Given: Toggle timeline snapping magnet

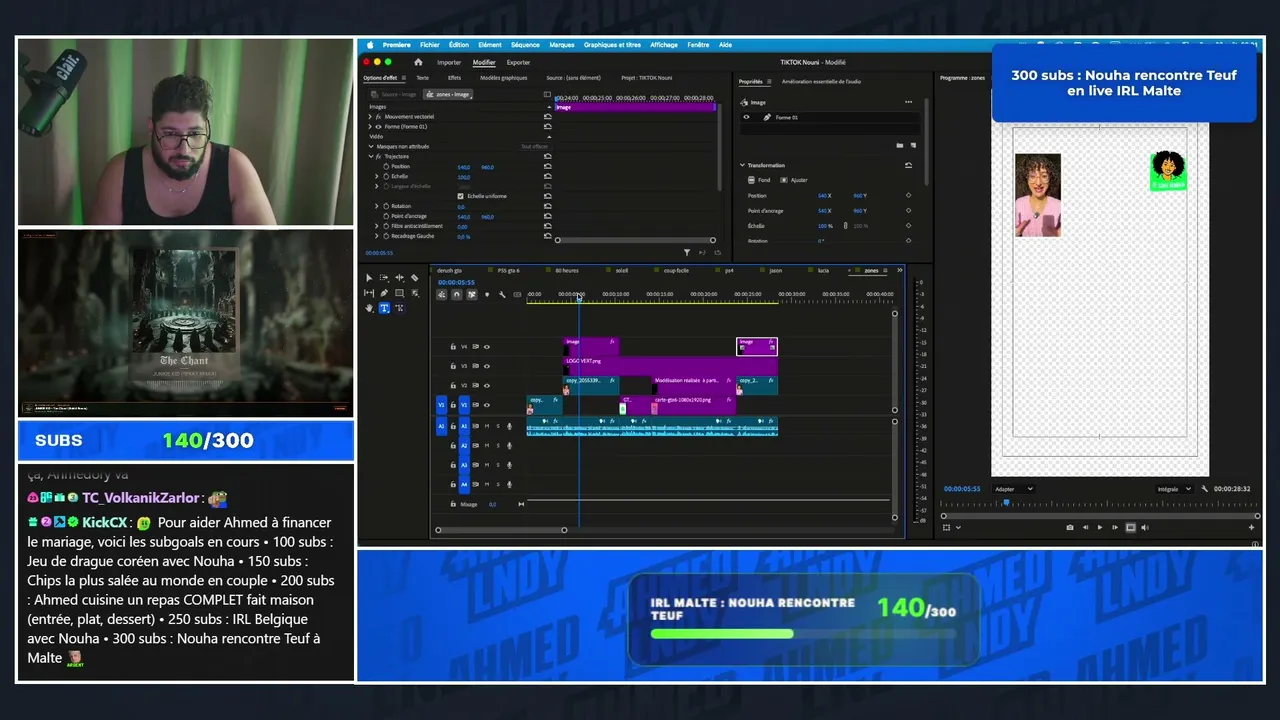Looking at the screenshot, I should click(x=457, y=295).
